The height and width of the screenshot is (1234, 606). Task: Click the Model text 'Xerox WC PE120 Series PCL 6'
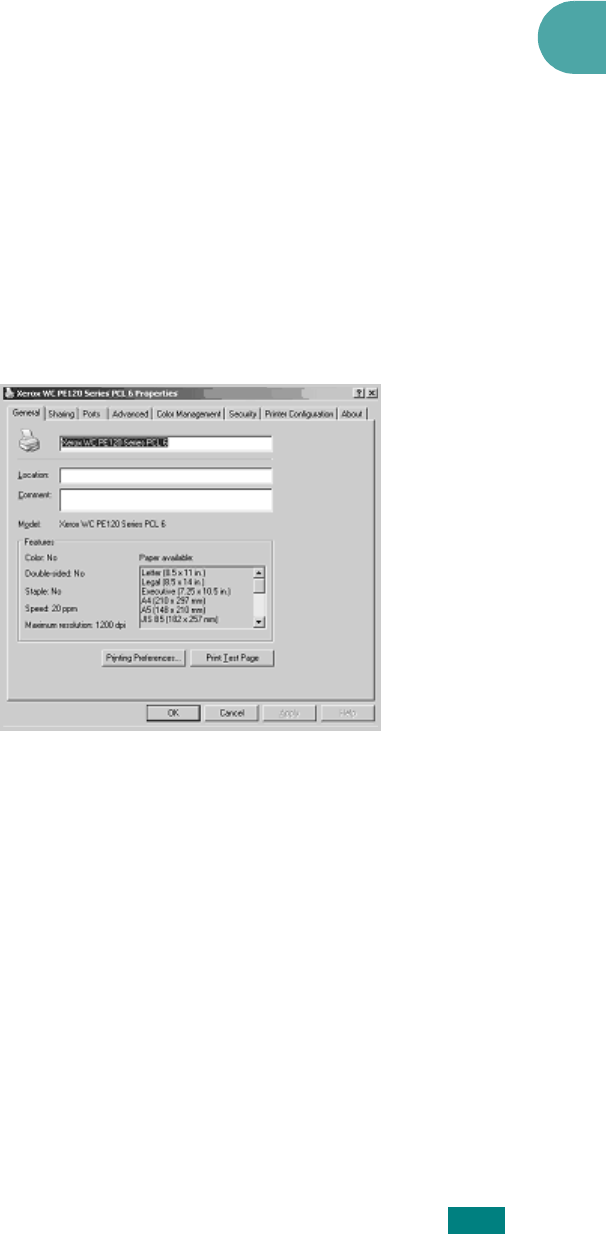point(112,524)
